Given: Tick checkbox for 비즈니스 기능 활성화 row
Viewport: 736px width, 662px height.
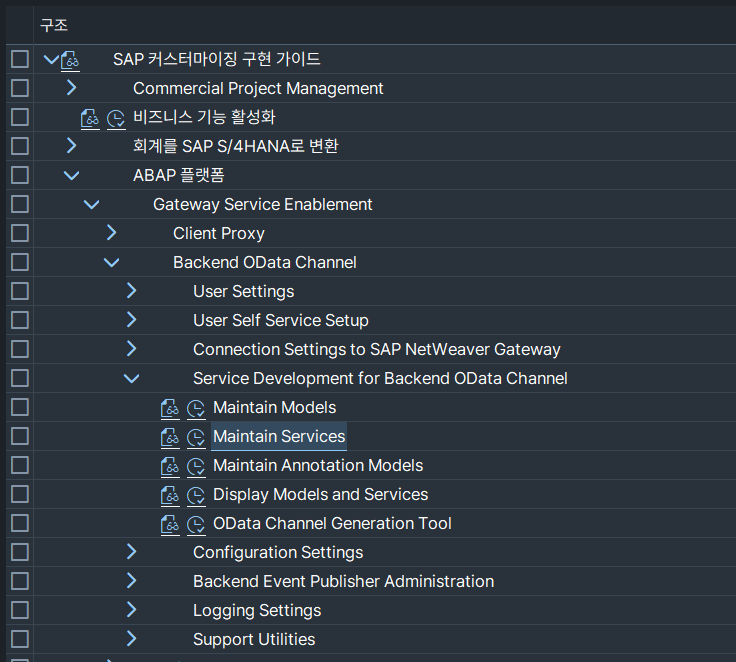Looking at the screenshot, I should pos(20,117).
